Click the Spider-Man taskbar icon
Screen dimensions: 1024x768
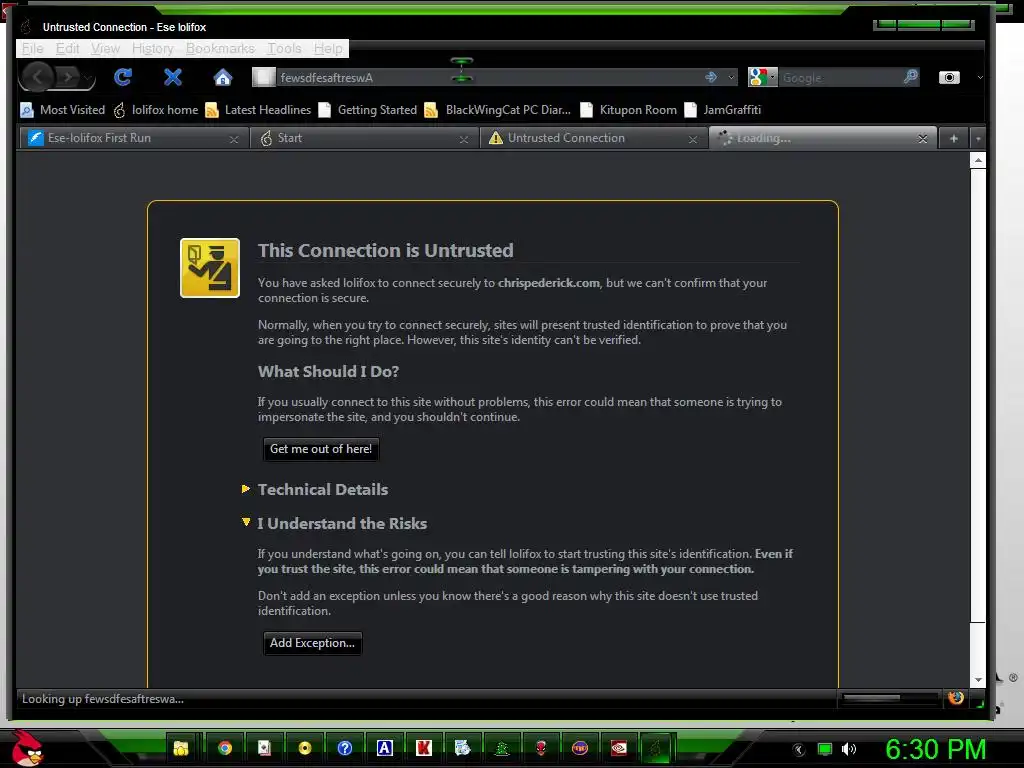(x=540, y=748)
